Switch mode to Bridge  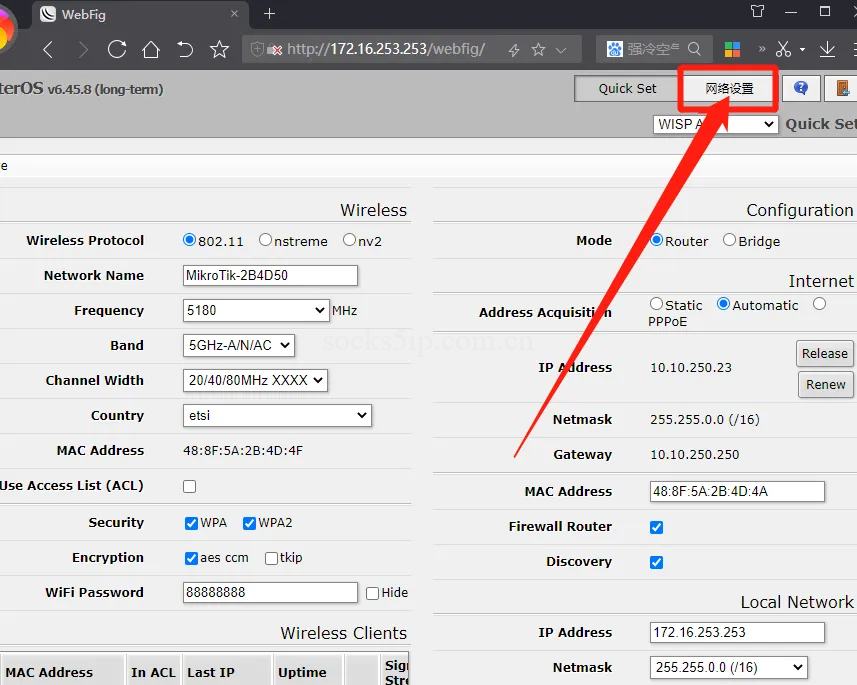click(729, 240)
